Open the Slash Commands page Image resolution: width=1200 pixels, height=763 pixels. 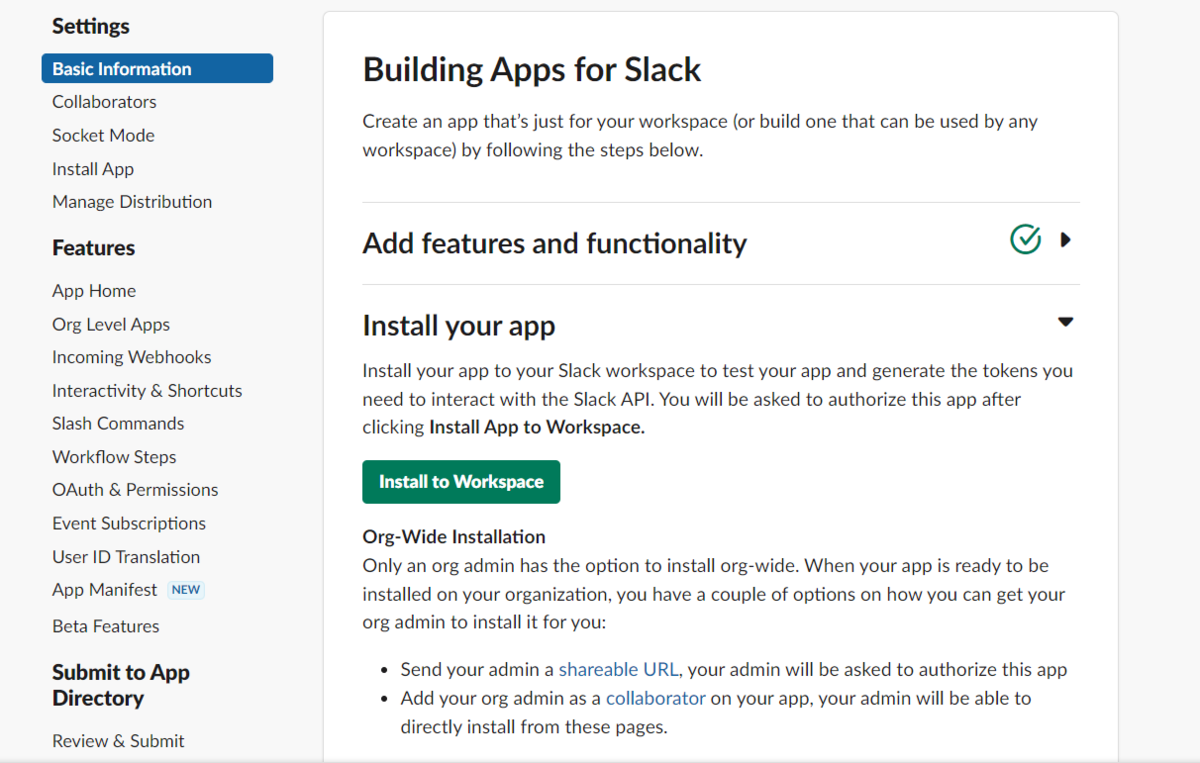[118, 423]
